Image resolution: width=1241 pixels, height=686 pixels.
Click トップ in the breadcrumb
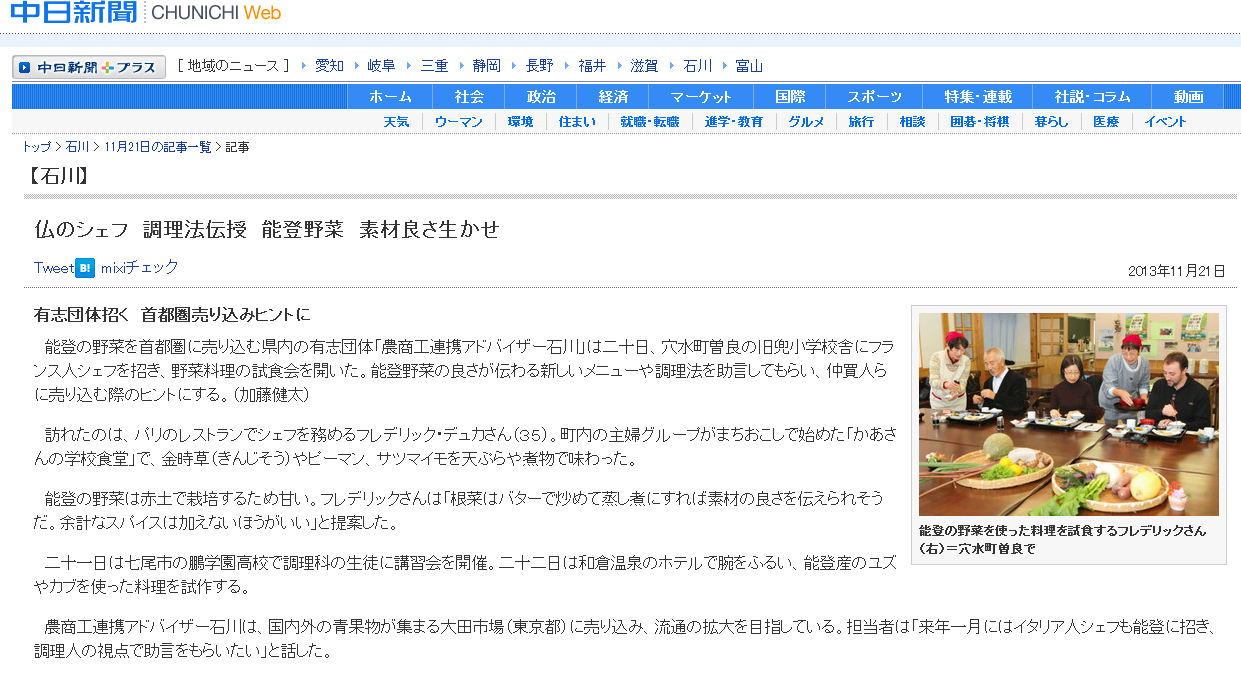click(36, 147)
